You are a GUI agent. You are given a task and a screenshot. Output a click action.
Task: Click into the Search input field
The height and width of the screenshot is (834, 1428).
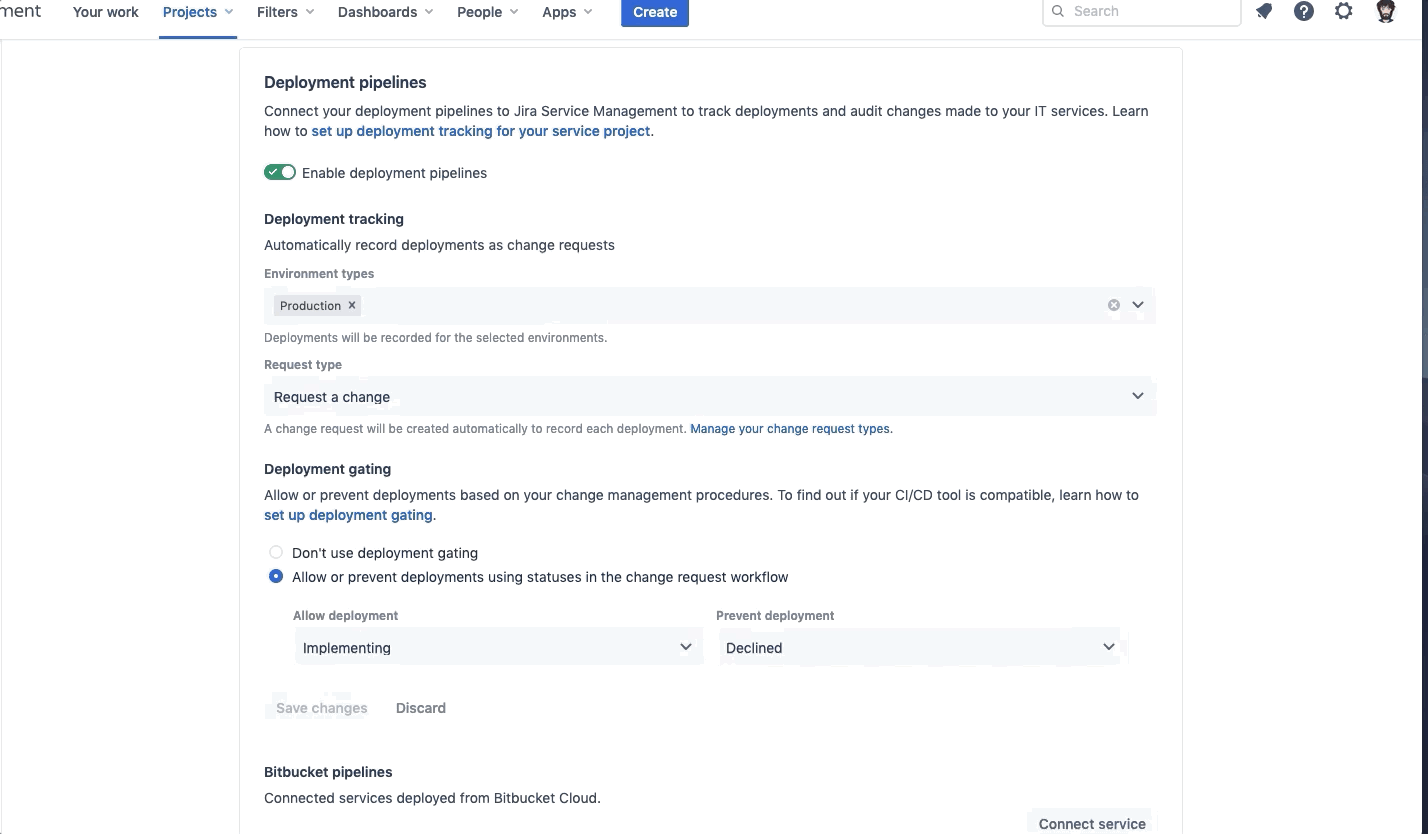pyautogui.click(x=1150, y=12)
